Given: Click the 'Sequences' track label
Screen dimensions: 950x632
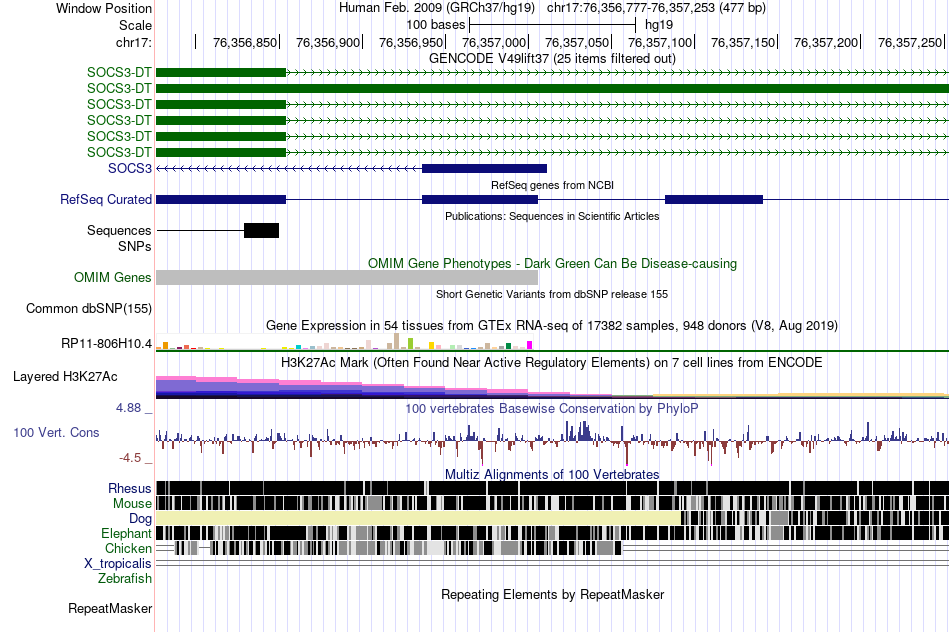Looking at the screenshot, I should tap(119, 230).
